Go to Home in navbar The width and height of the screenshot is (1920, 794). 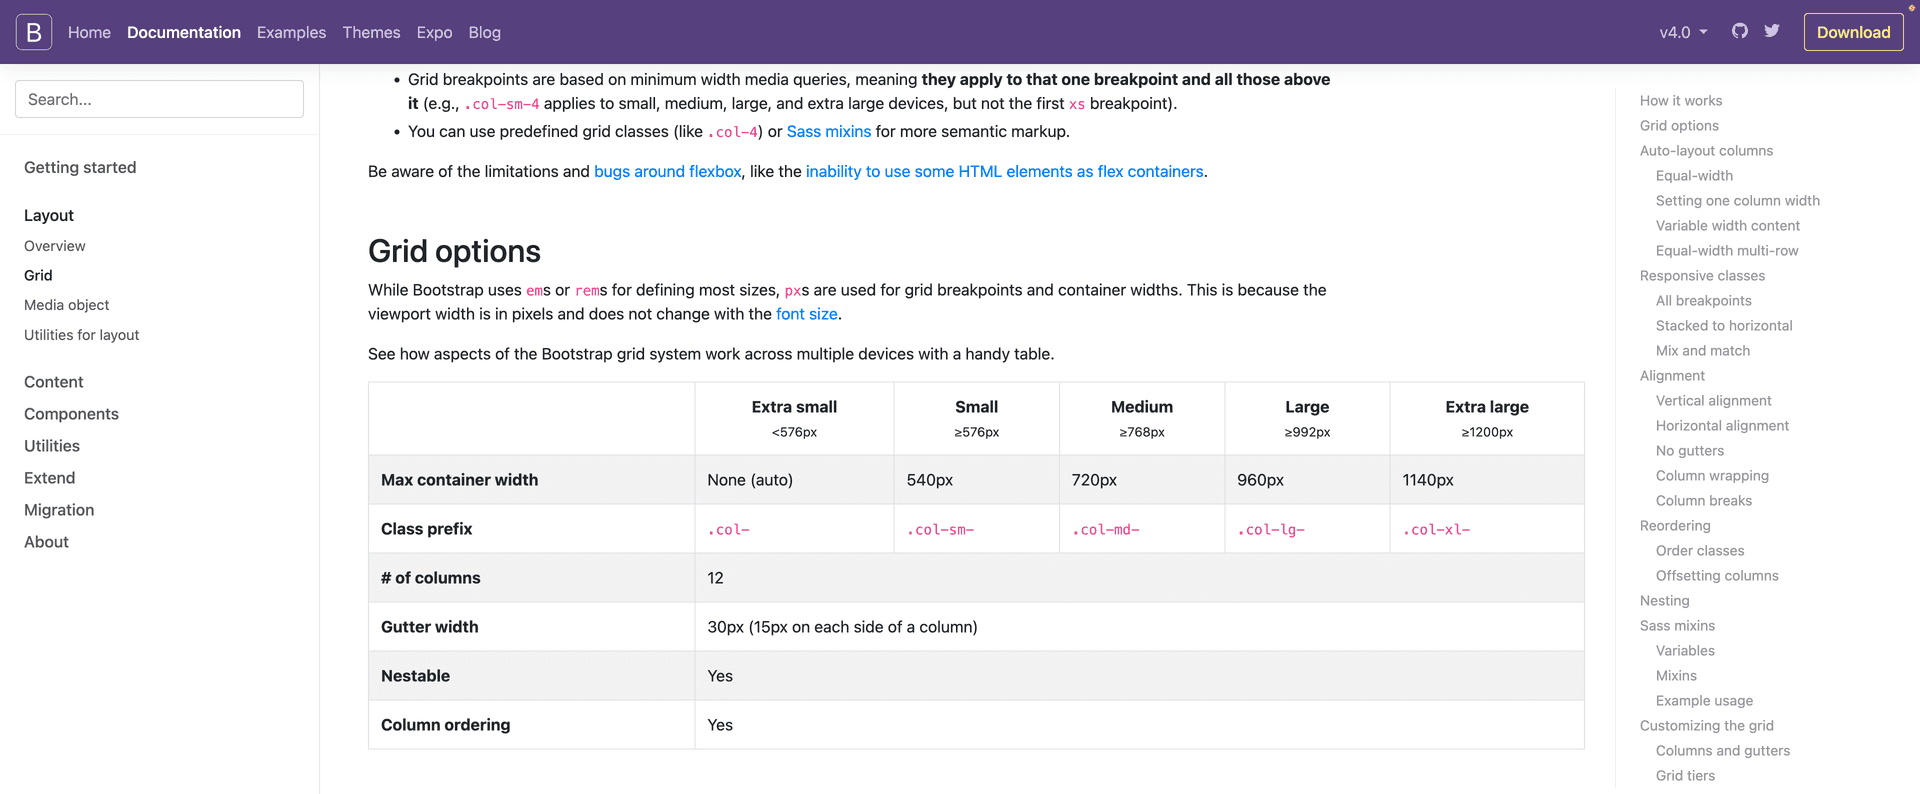click(89, 32)
